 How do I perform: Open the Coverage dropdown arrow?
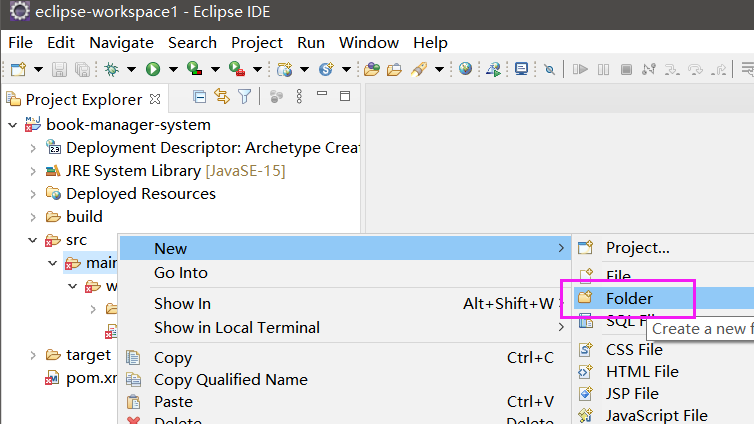click(215, 70)
